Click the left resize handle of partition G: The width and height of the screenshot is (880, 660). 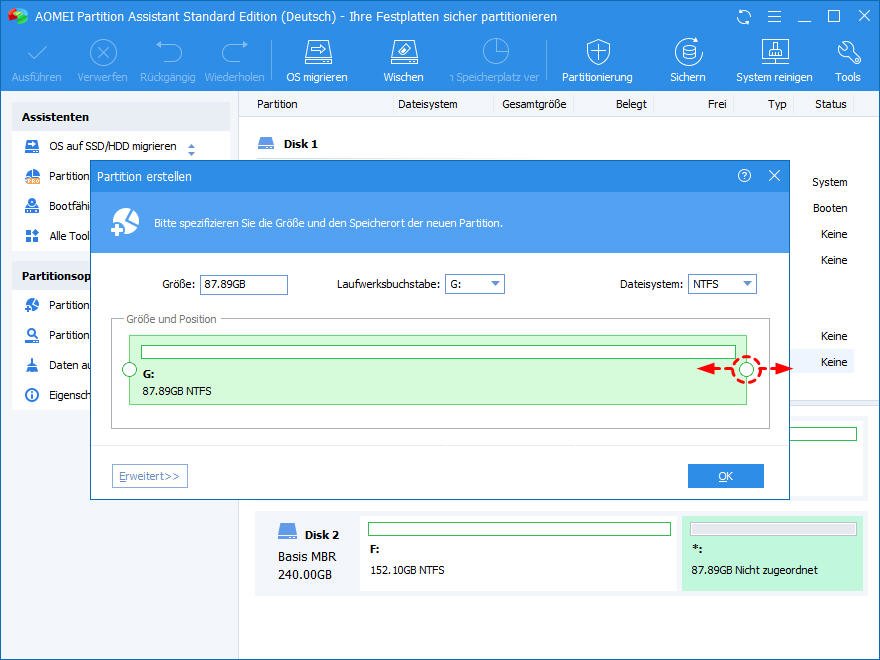129,369
